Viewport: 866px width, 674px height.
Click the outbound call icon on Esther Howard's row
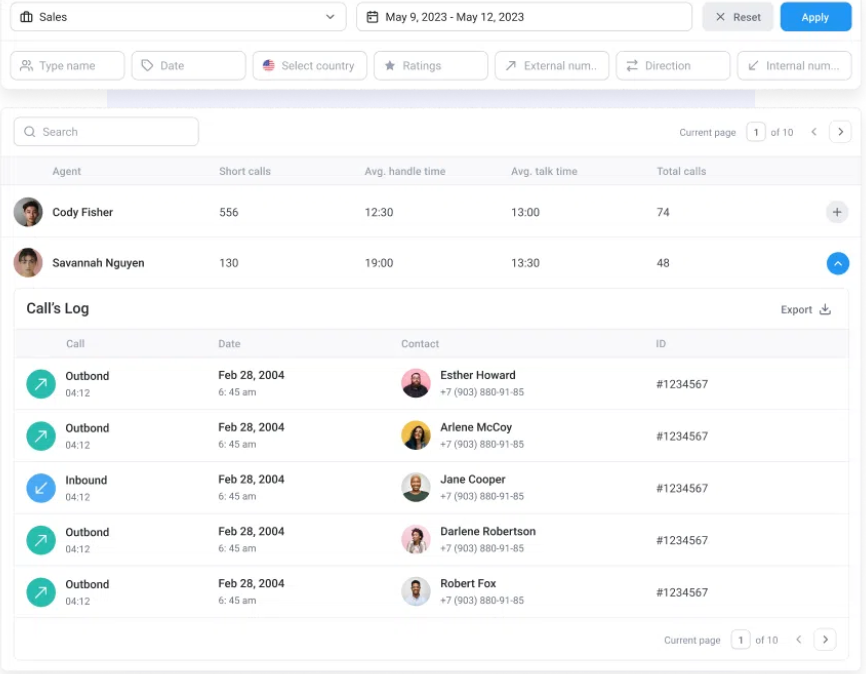(41, 384)
